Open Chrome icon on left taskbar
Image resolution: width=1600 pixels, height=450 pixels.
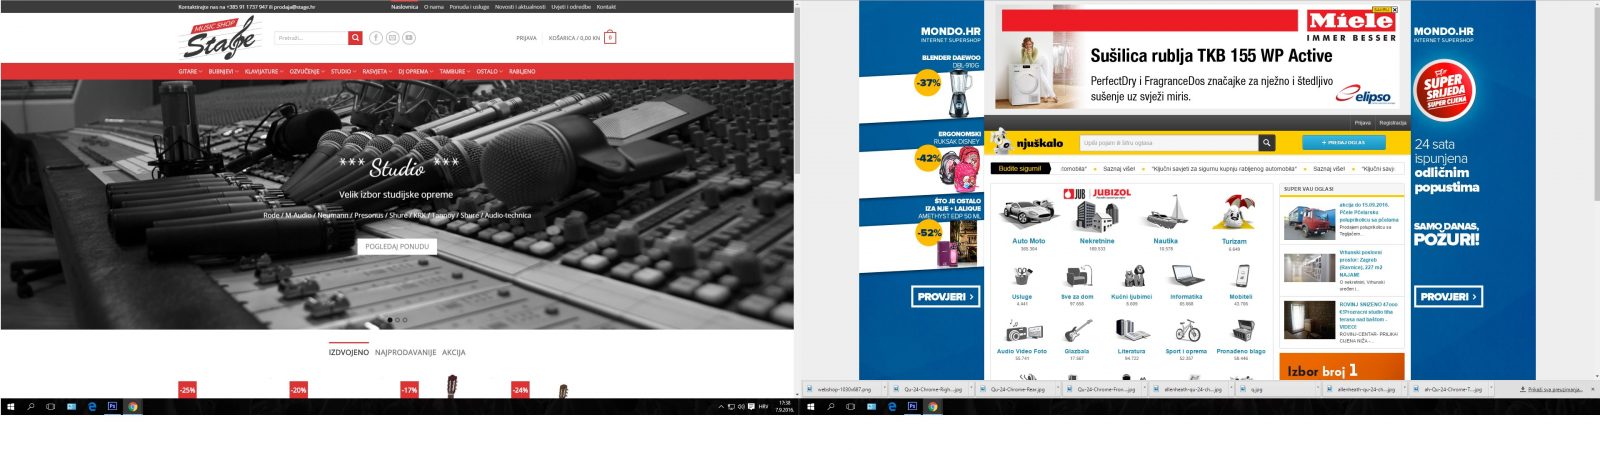[132, 407]
